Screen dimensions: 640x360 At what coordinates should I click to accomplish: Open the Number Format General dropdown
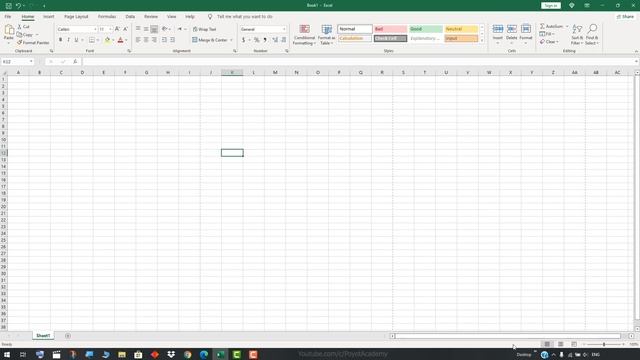(284, 29)
